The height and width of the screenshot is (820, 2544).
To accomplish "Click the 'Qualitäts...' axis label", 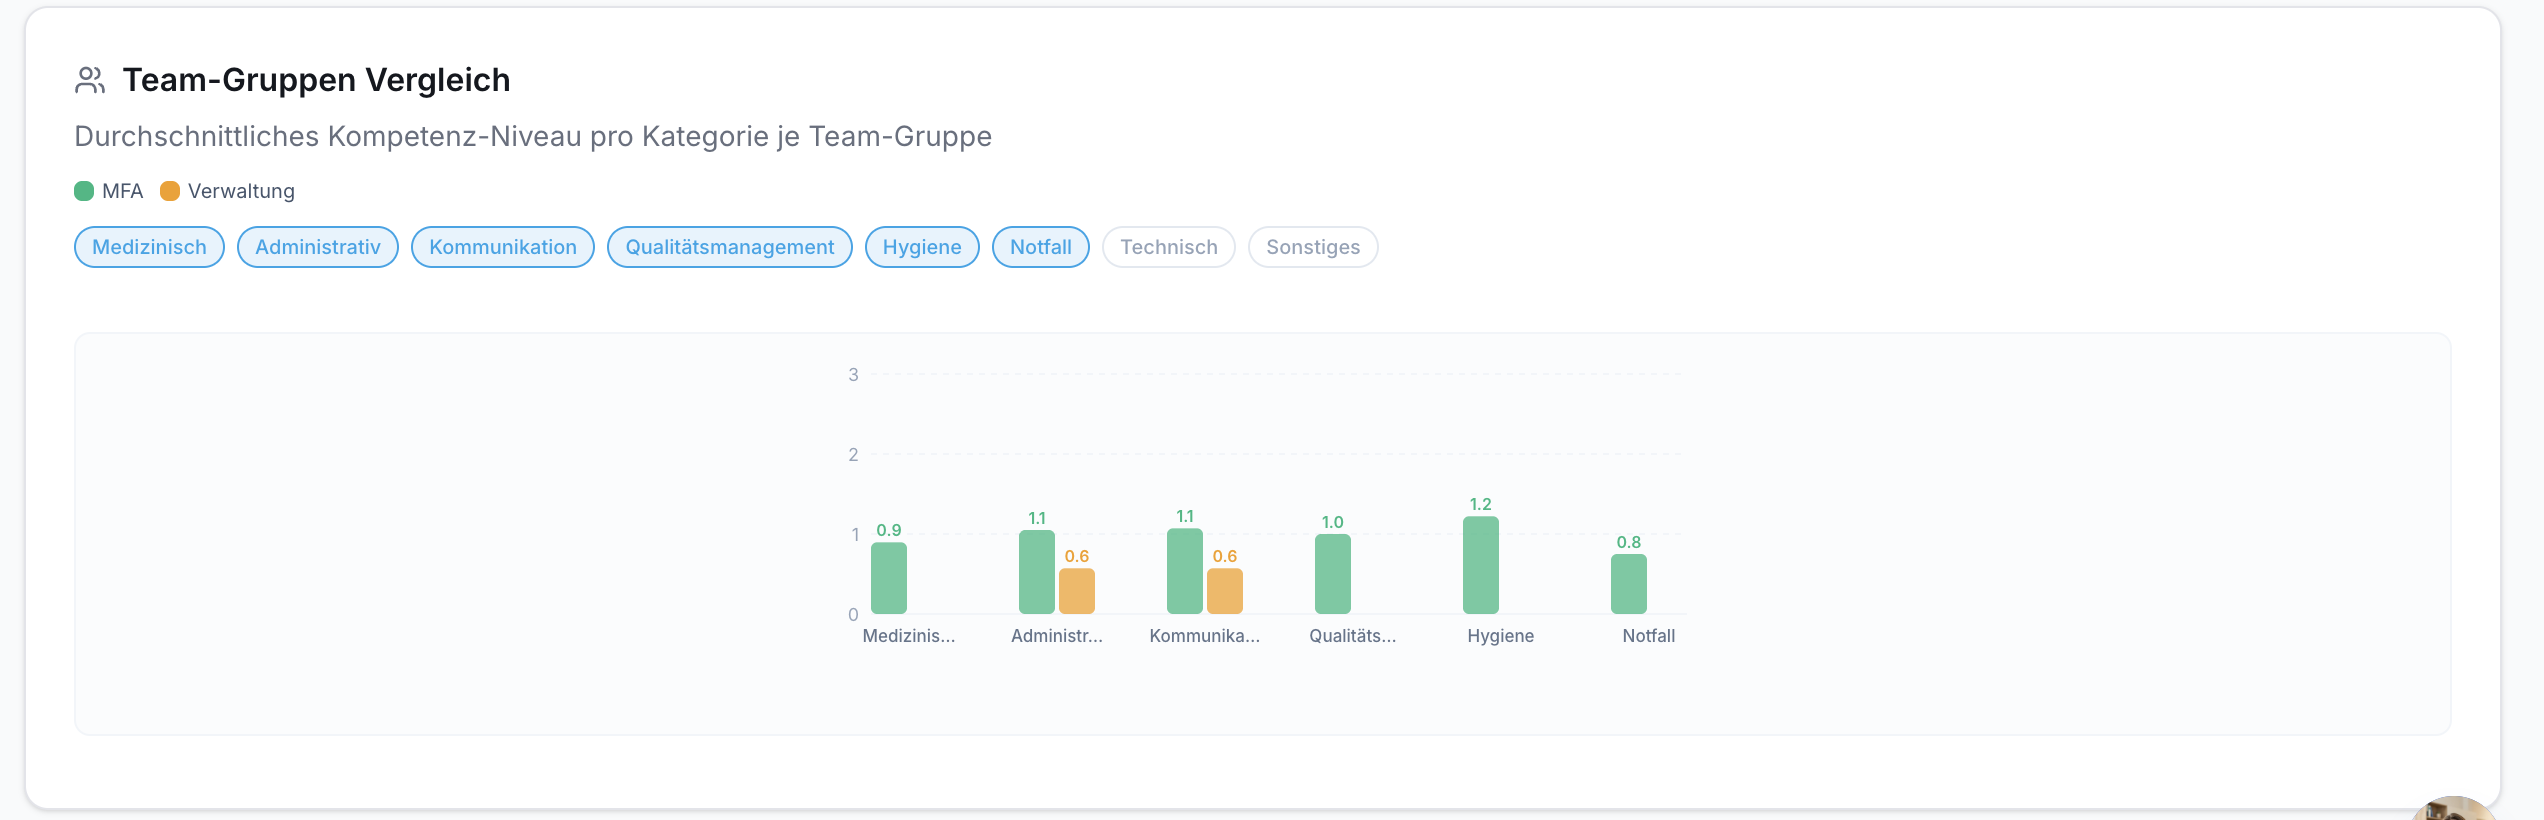I will tap(1353, 636).
